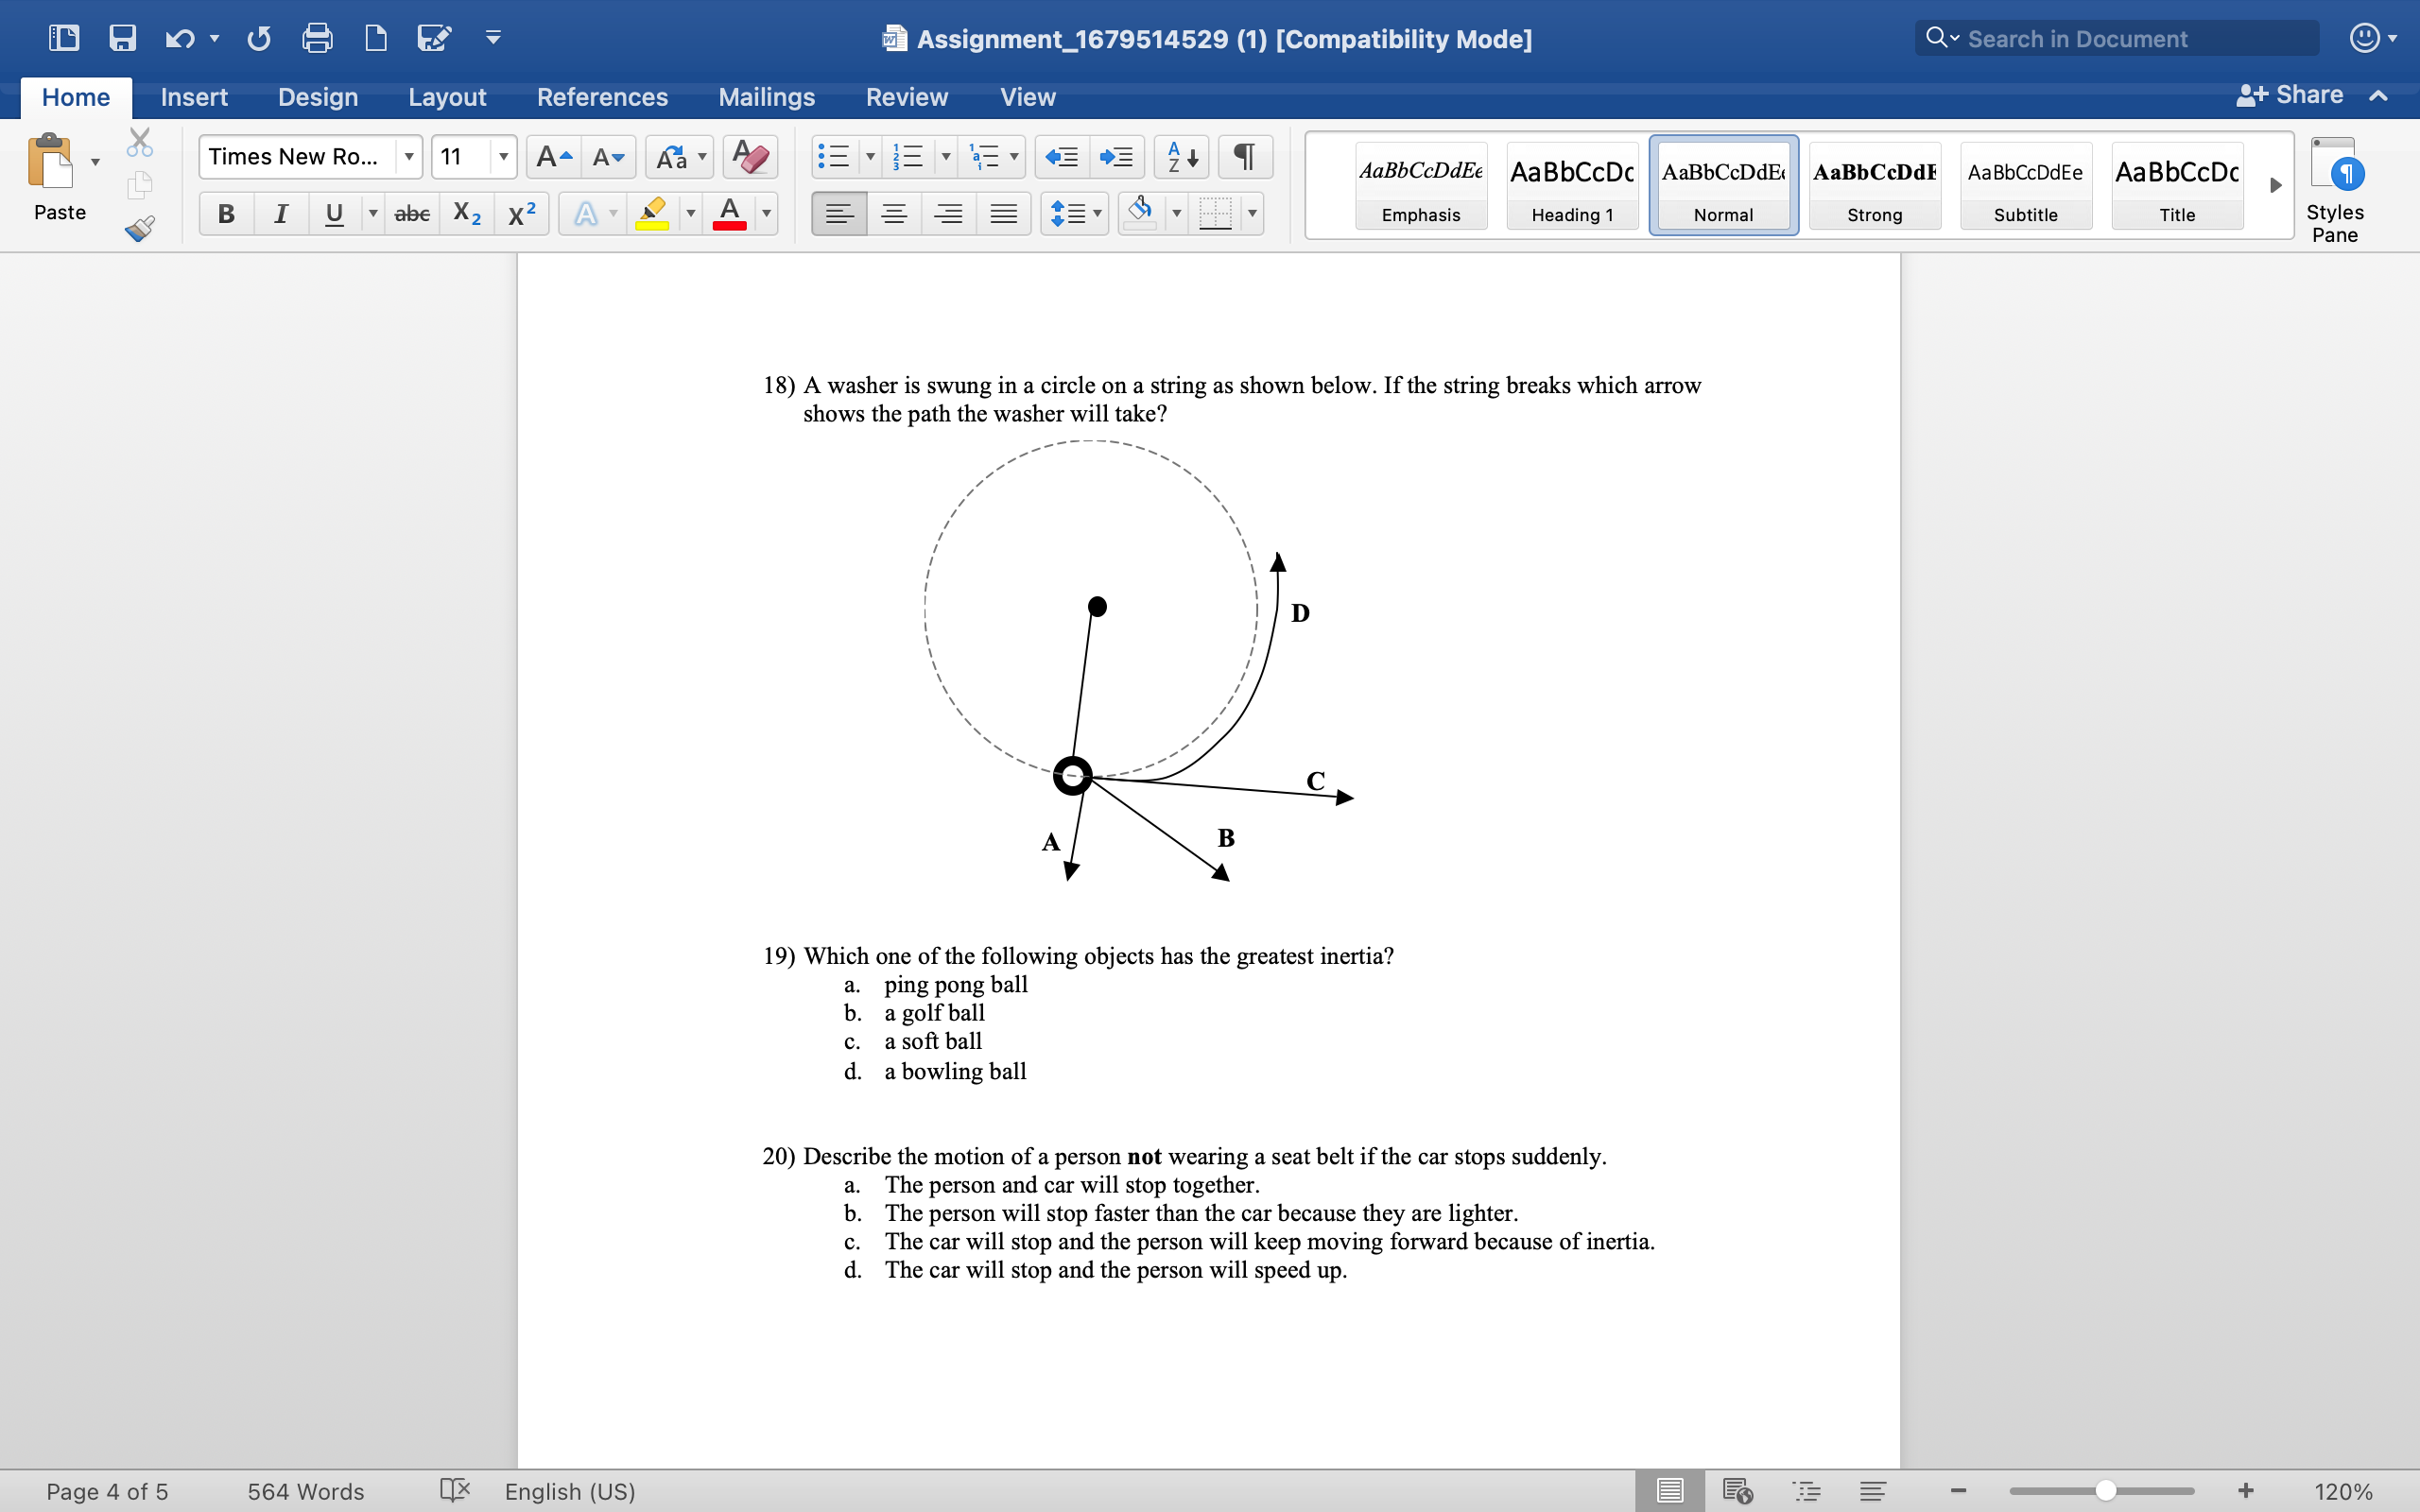The width and height of the screenshot is (2420, 1512).
Task: Open the font name dropdown
Action: pyautogui.click(x=409, y=157)
